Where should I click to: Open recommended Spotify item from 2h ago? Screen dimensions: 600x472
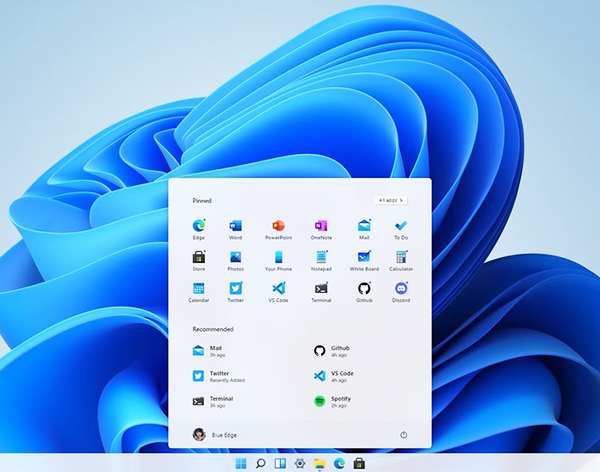pyautogui.click(x=332, y=402)
